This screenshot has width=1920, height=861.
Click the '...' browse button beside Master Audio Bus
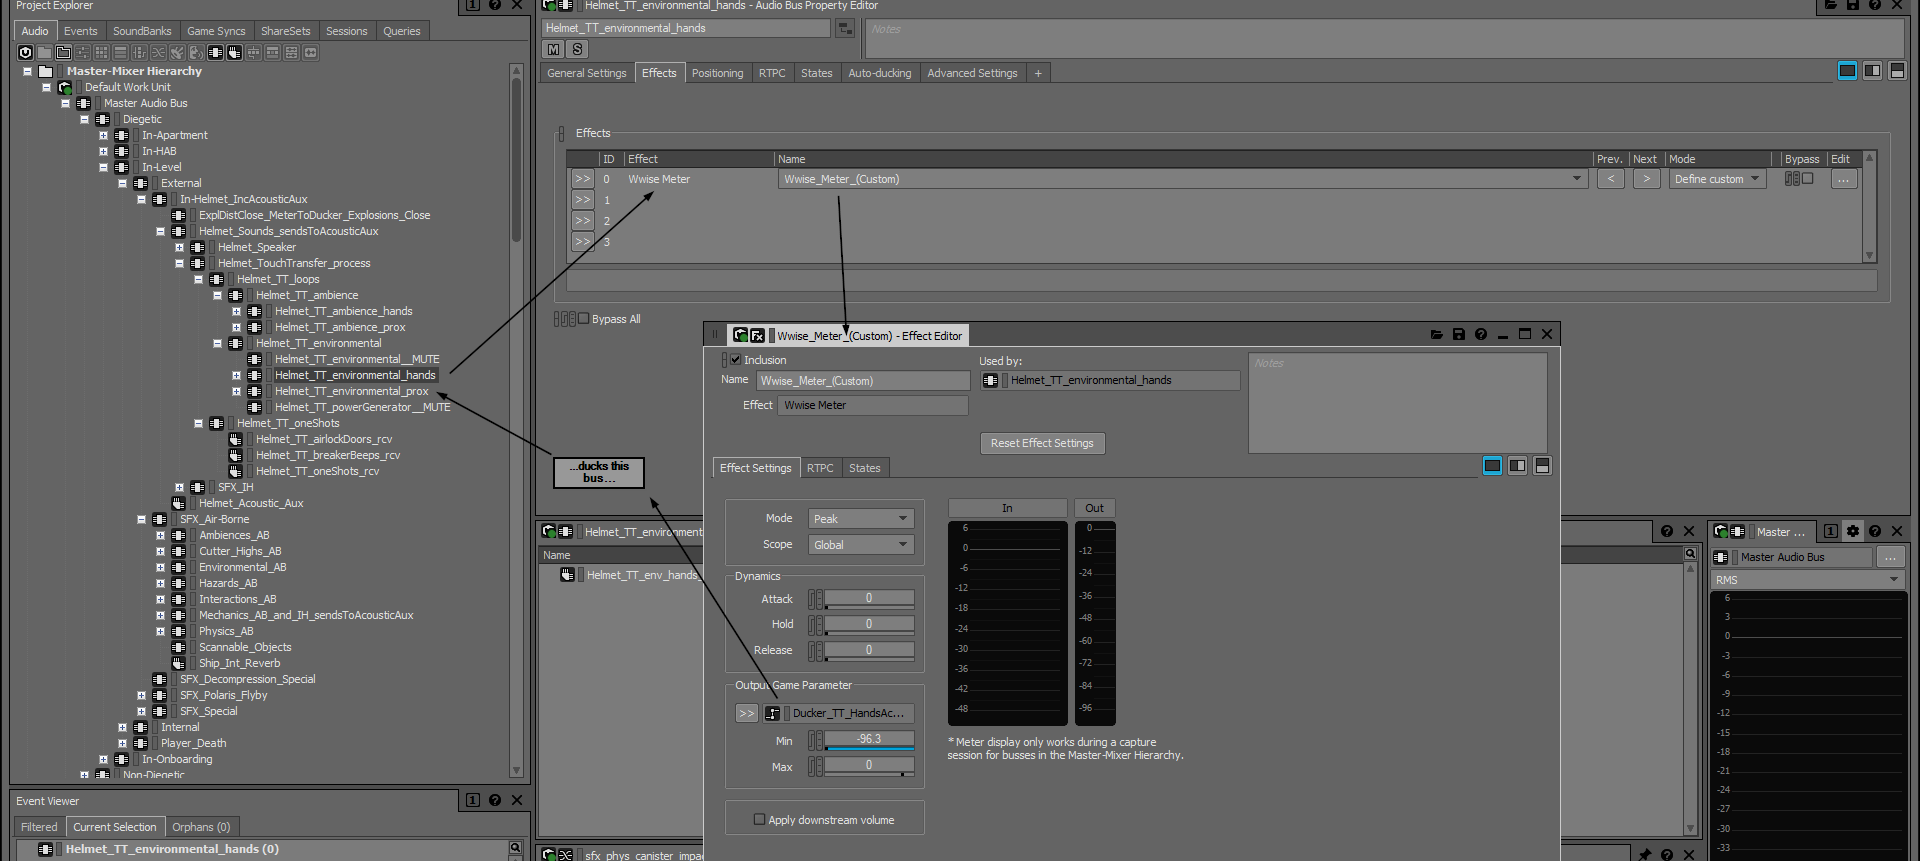1890,557
